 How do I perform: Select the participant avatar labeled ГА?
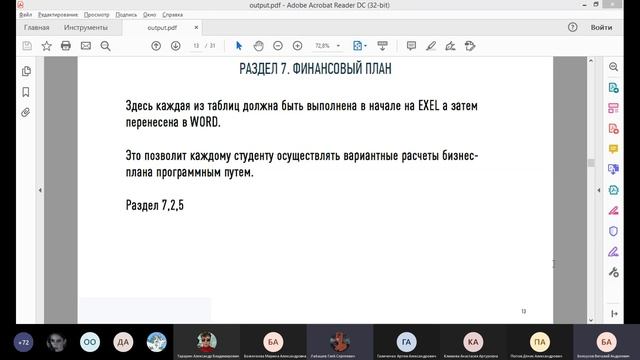tap(407, 342)
